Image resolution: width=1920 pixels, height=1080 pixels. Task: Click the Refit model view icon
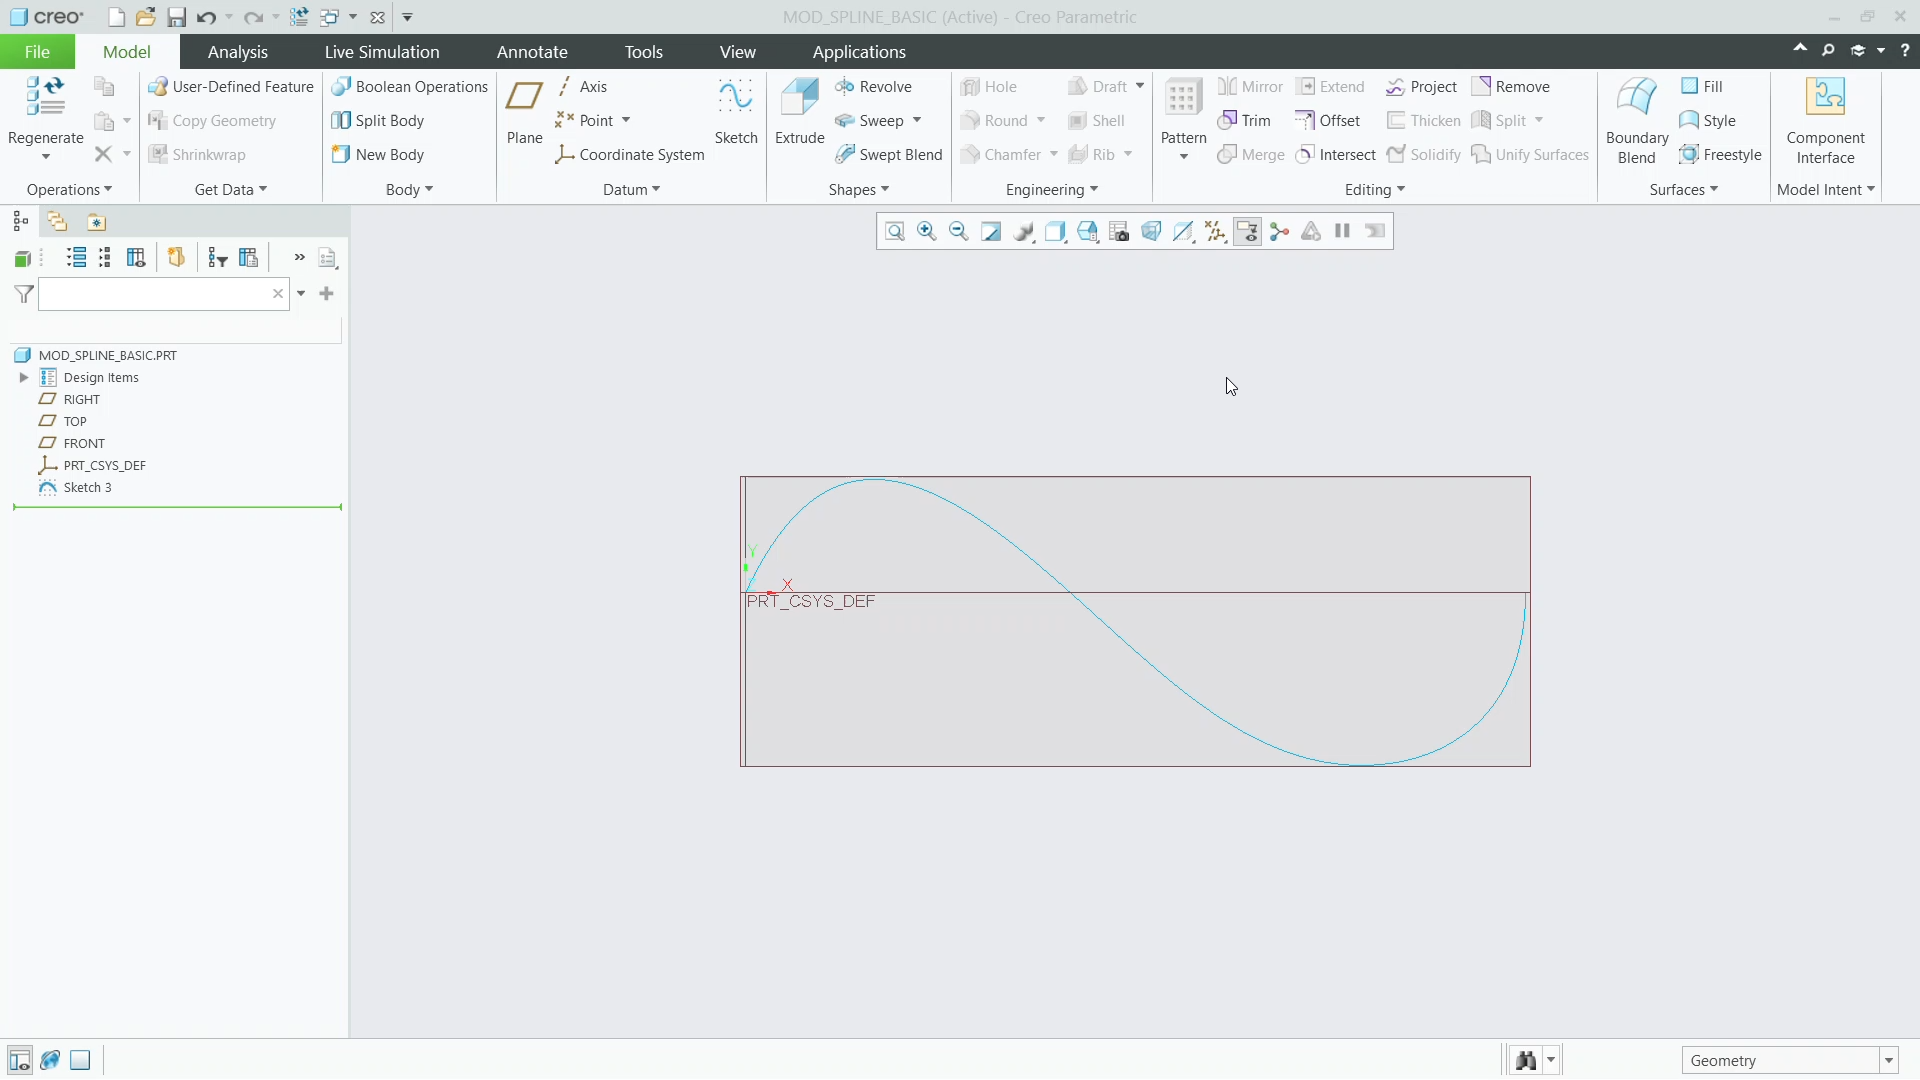(895, 231)
